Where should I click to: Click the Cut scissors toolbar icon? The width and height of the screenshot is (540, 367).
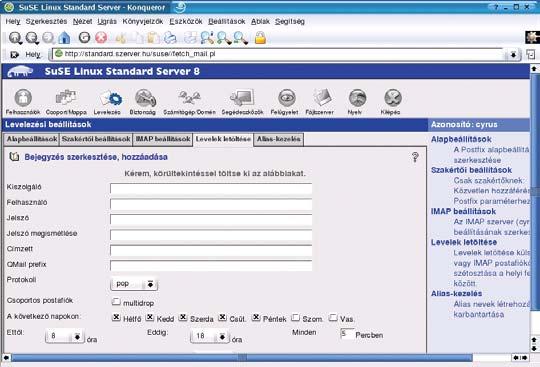(x=120, y=38)
